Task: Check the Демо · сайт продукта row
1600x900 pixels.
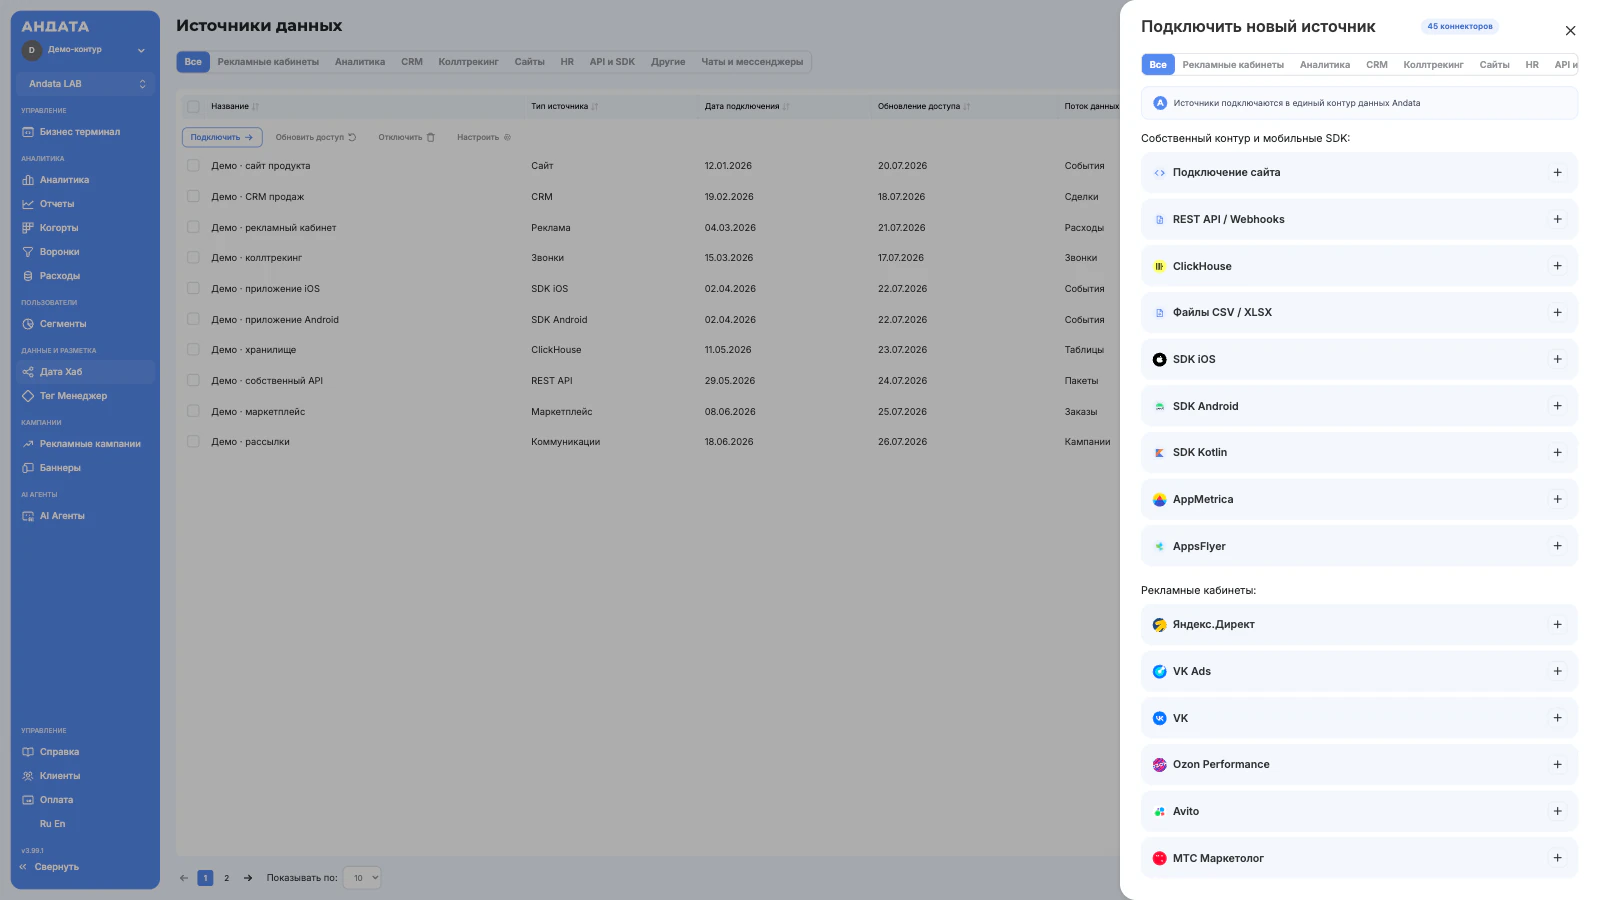Action: coord(193,166)
